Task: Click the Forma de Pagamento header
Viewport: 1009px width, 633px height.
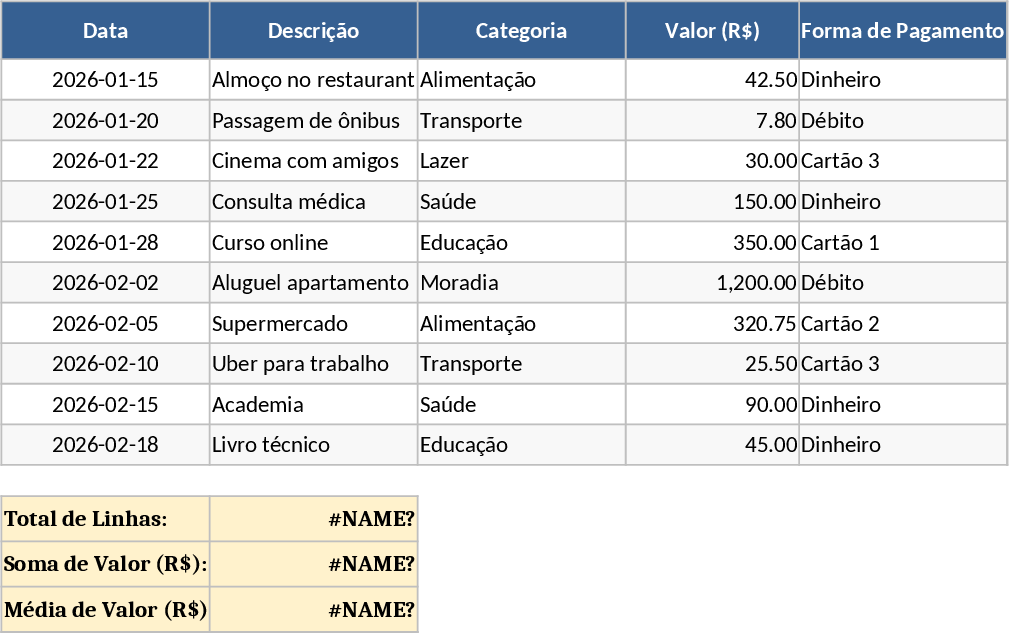Action: tap(902, 31)
